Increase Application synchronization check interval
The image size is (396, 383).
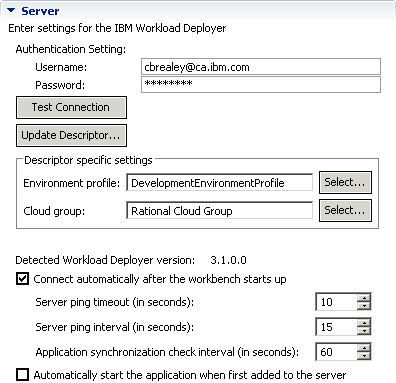(x=364, y=348)
